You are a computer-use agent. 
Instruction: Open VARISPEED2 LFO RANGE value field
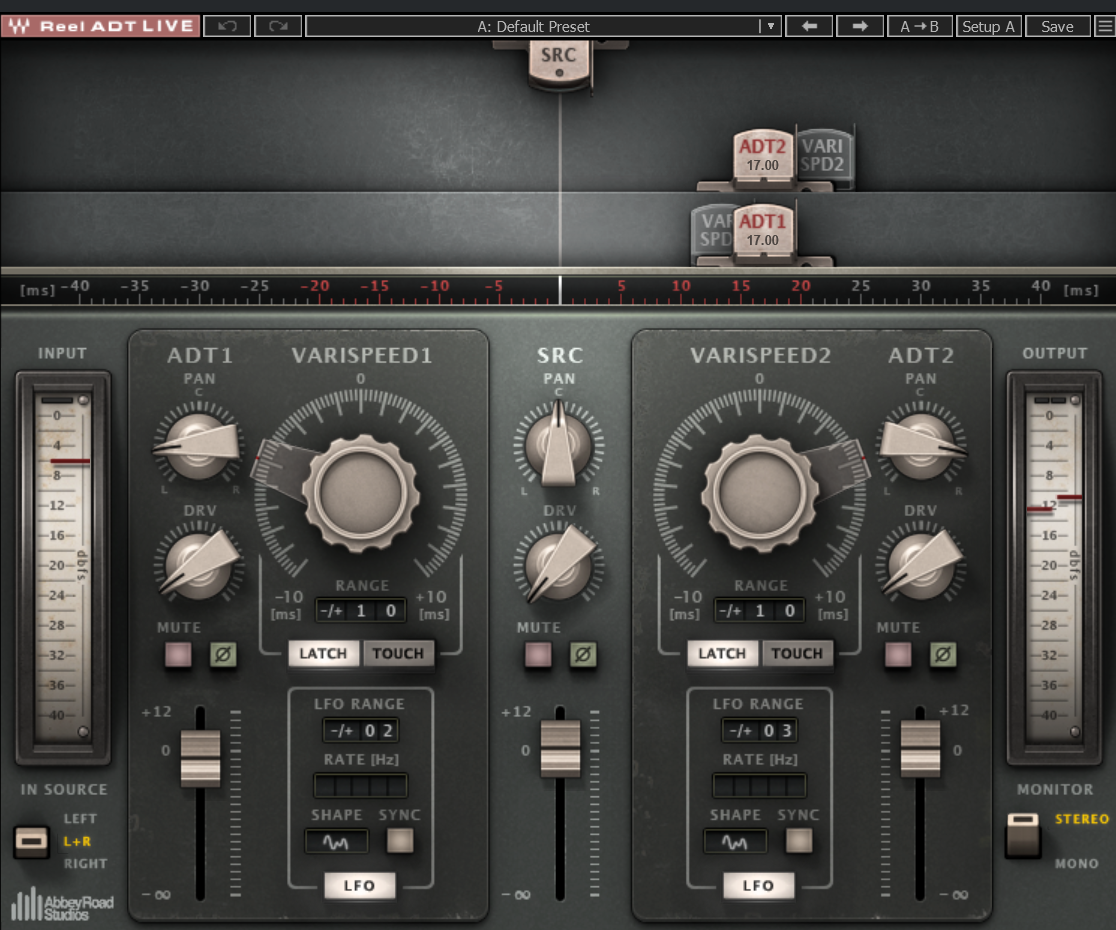click(x=759, y=731)
